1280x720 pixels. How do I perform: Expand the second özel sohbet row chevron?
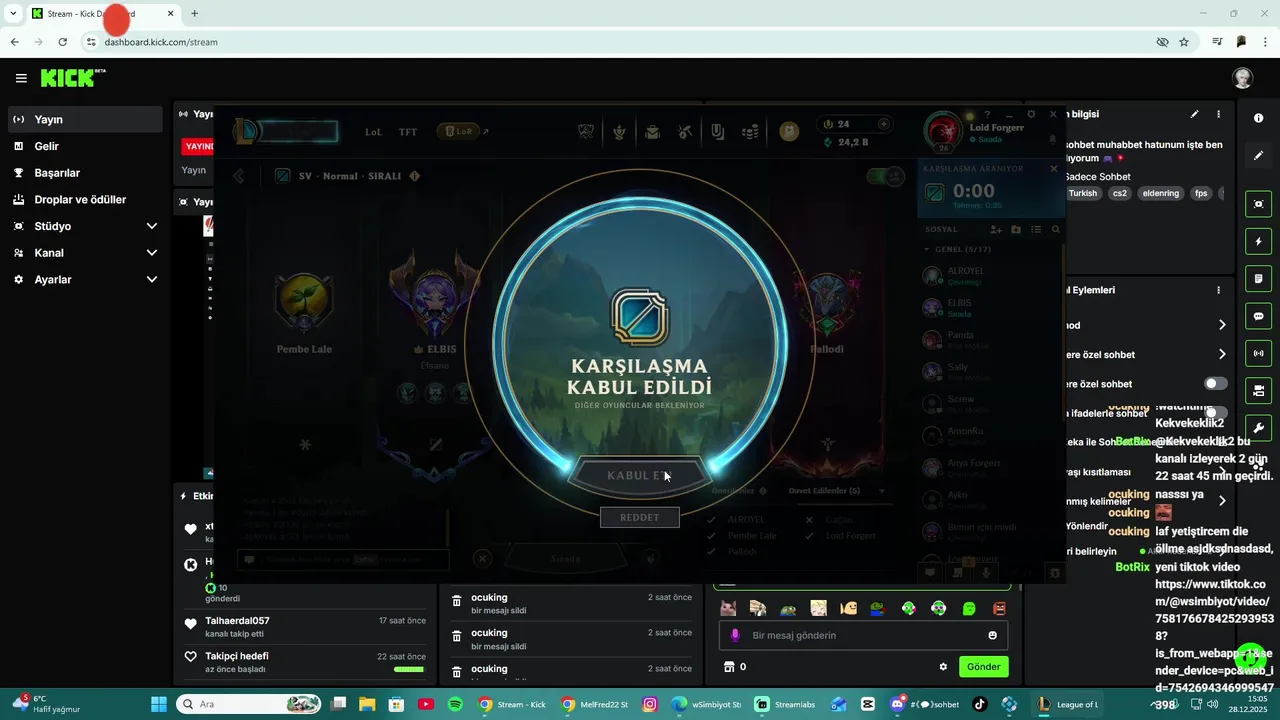tap(1222, 354)
